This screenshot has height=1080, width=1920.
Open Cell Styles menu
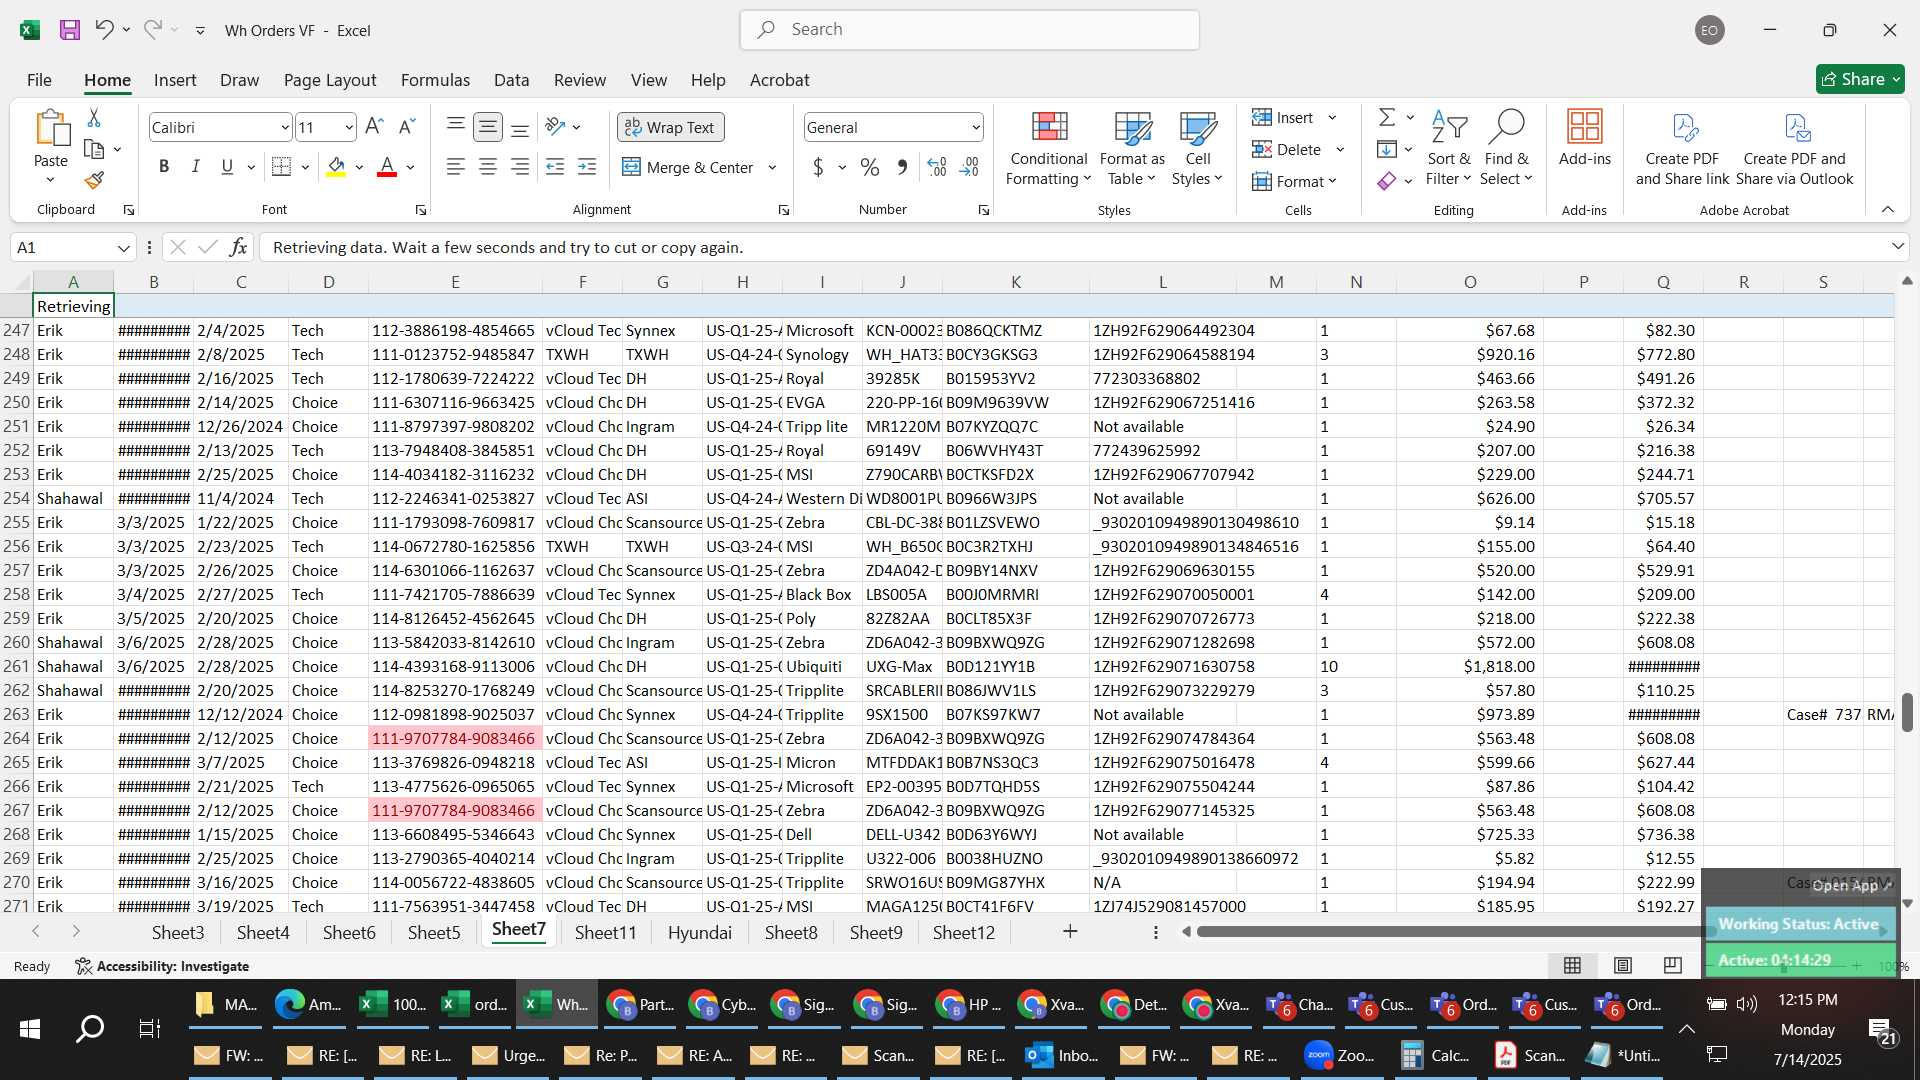1197,148
